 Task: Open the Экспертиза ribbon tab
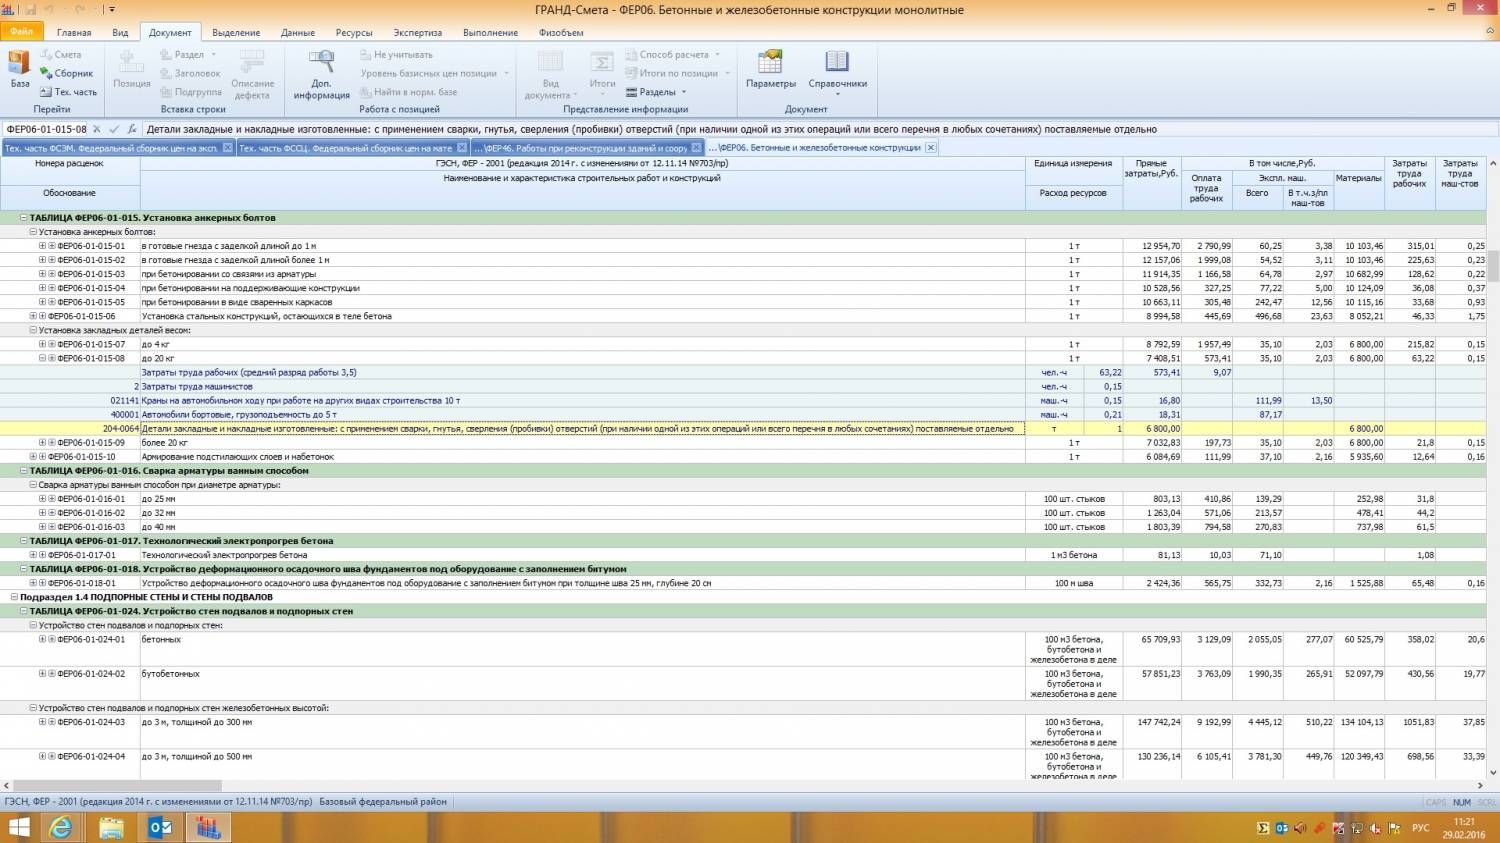(x=417, y=32)
